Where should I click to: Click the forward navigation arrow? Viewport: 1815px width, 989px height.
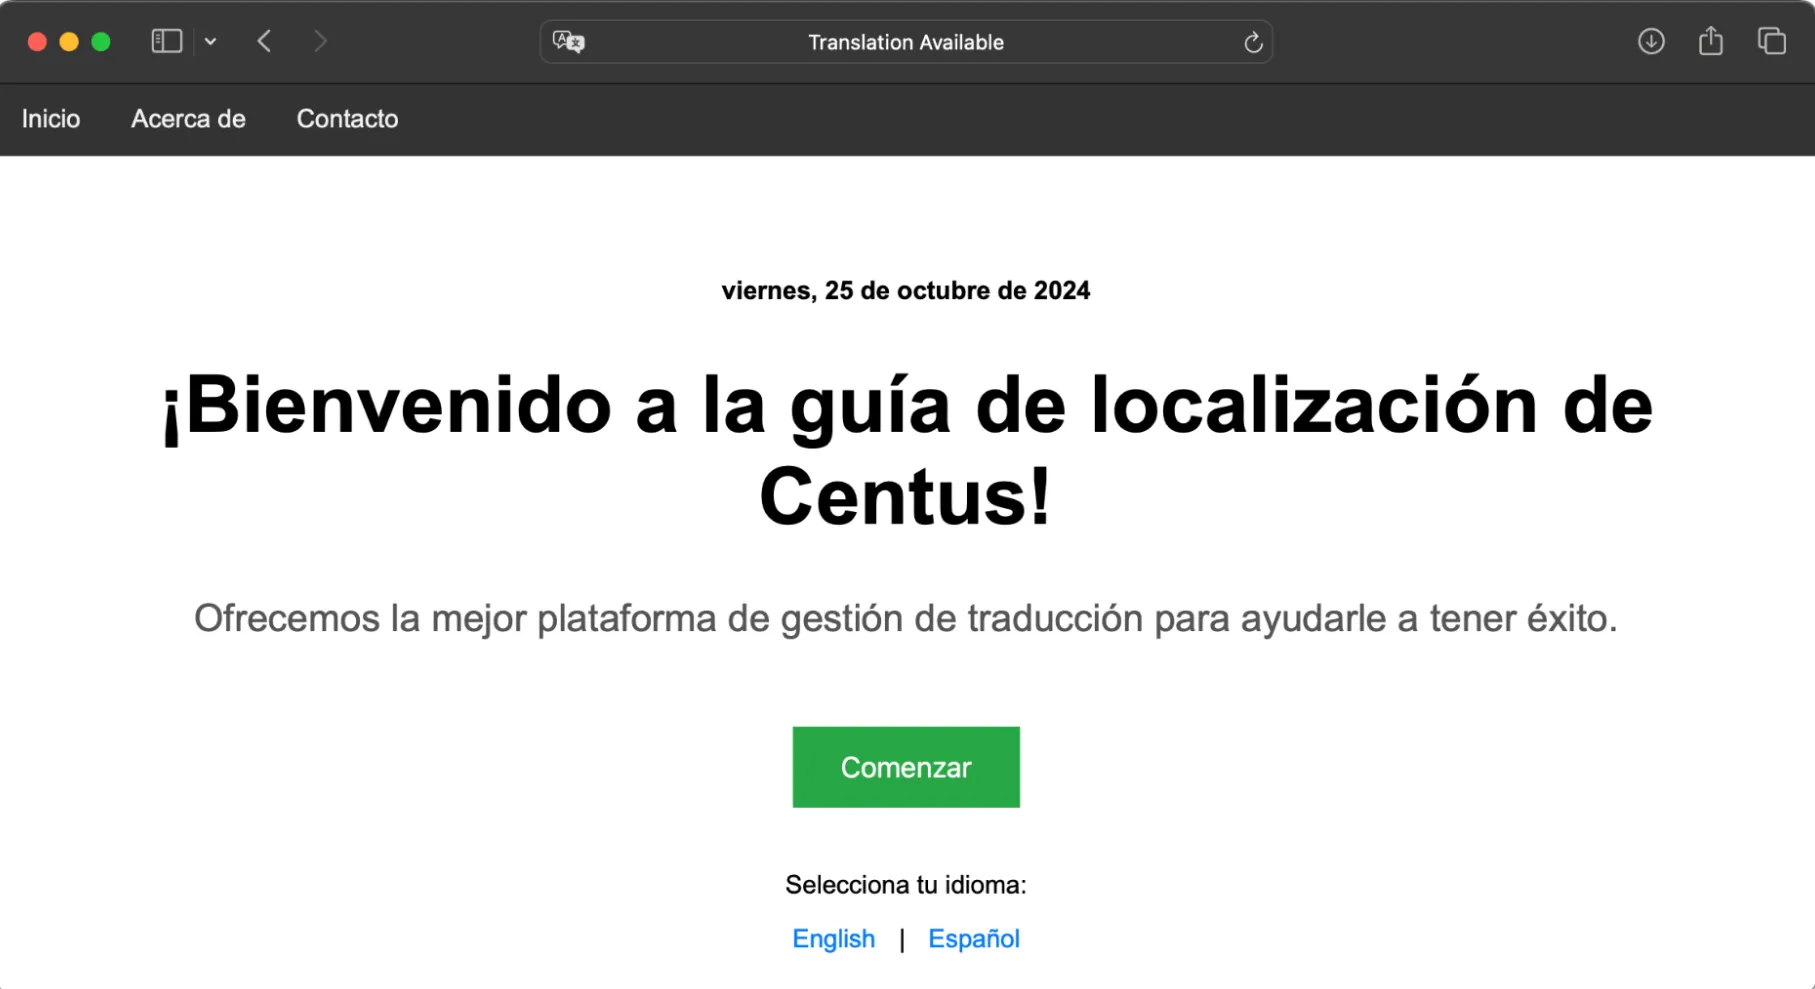320,41
